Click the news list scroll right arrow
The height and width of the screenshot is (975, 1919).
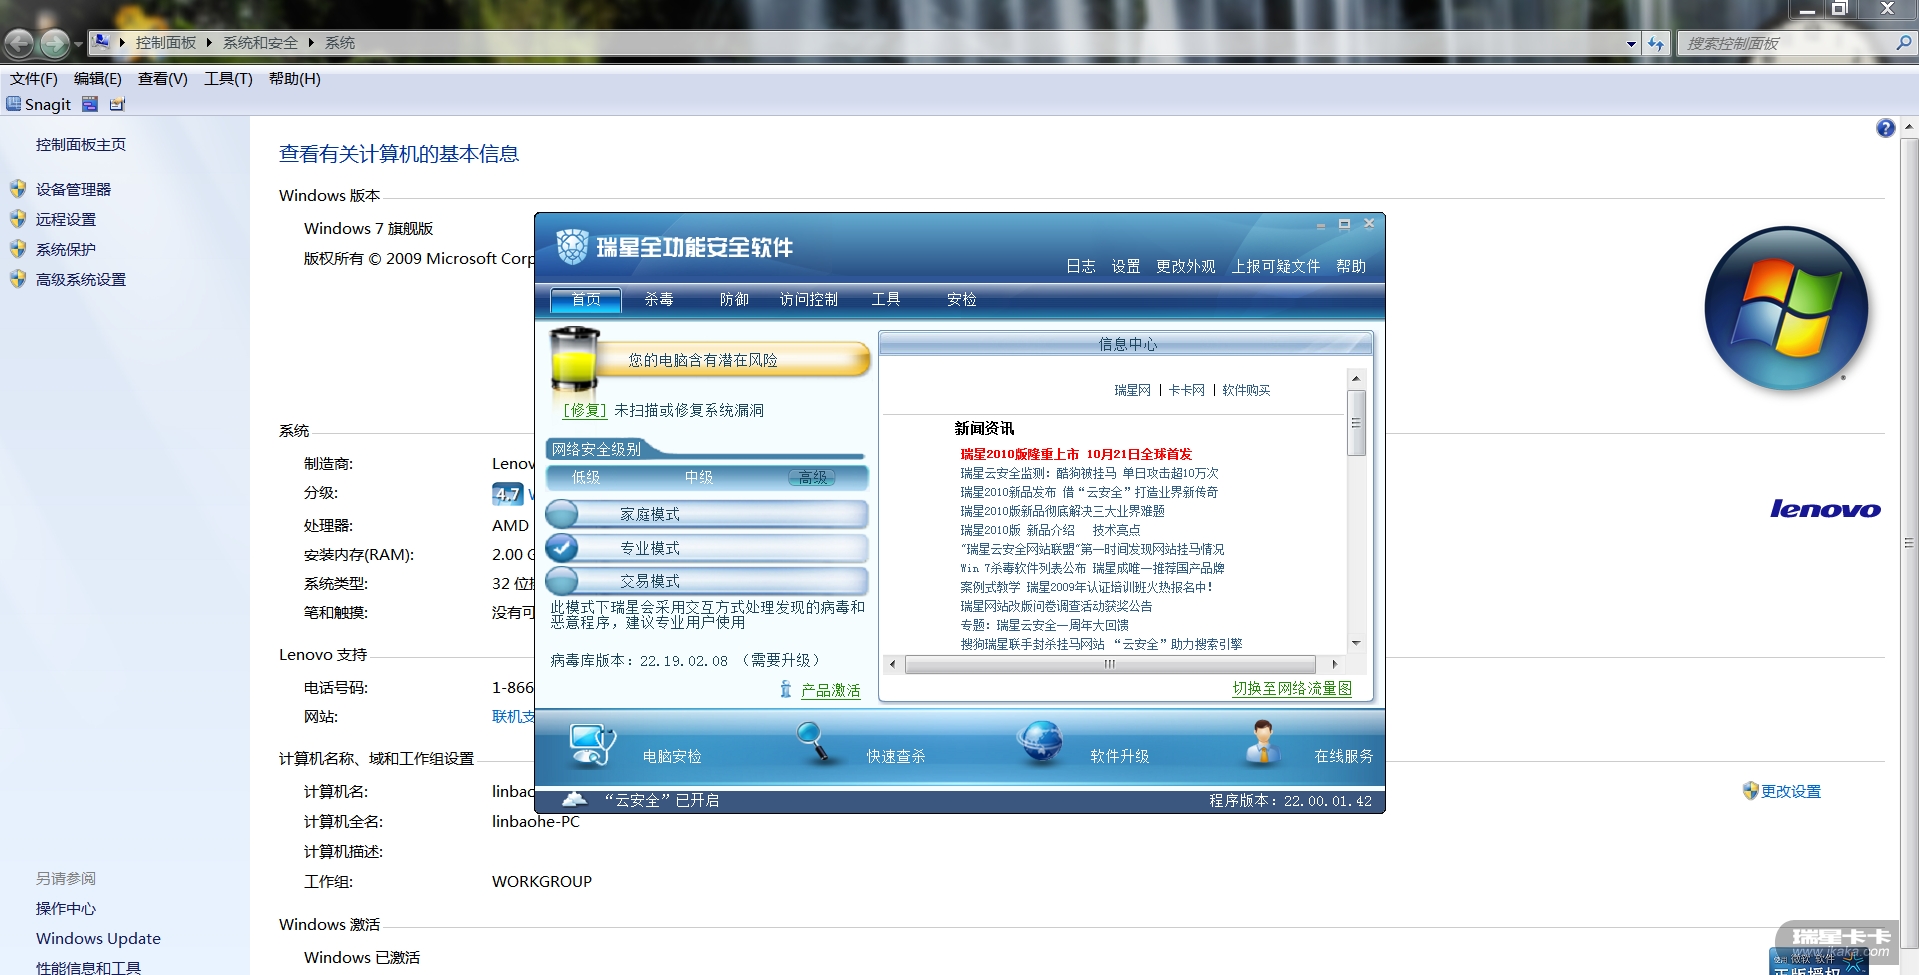pyautogui.click(x=1335, y=664)
